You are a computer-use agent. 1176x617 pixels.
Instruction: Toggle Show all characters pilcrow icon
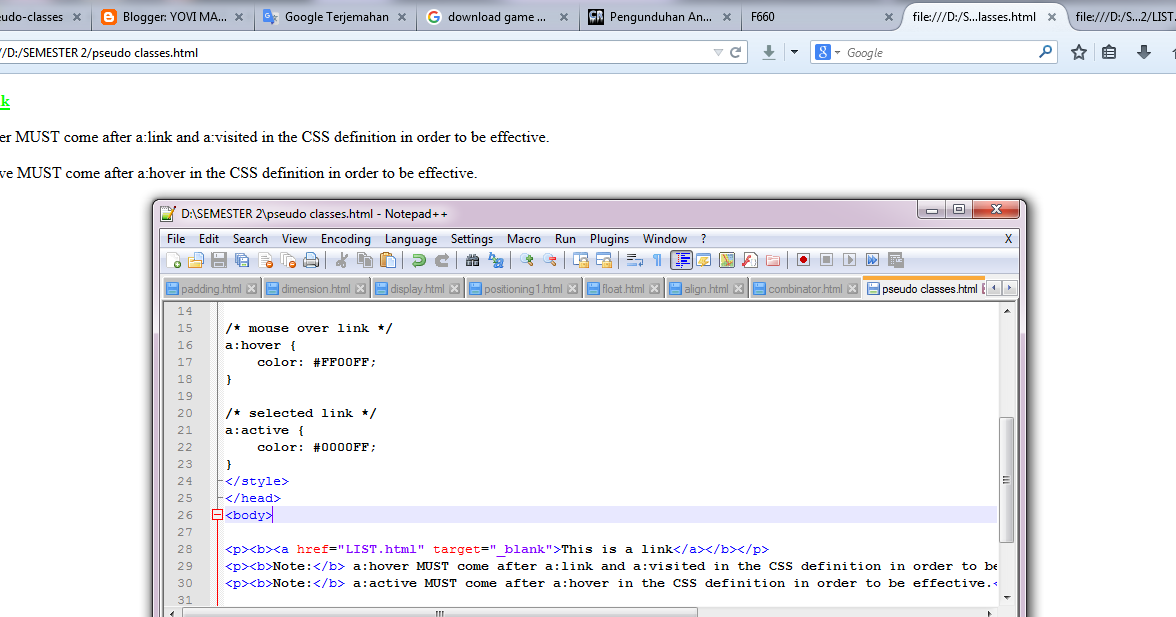(658, 260)
